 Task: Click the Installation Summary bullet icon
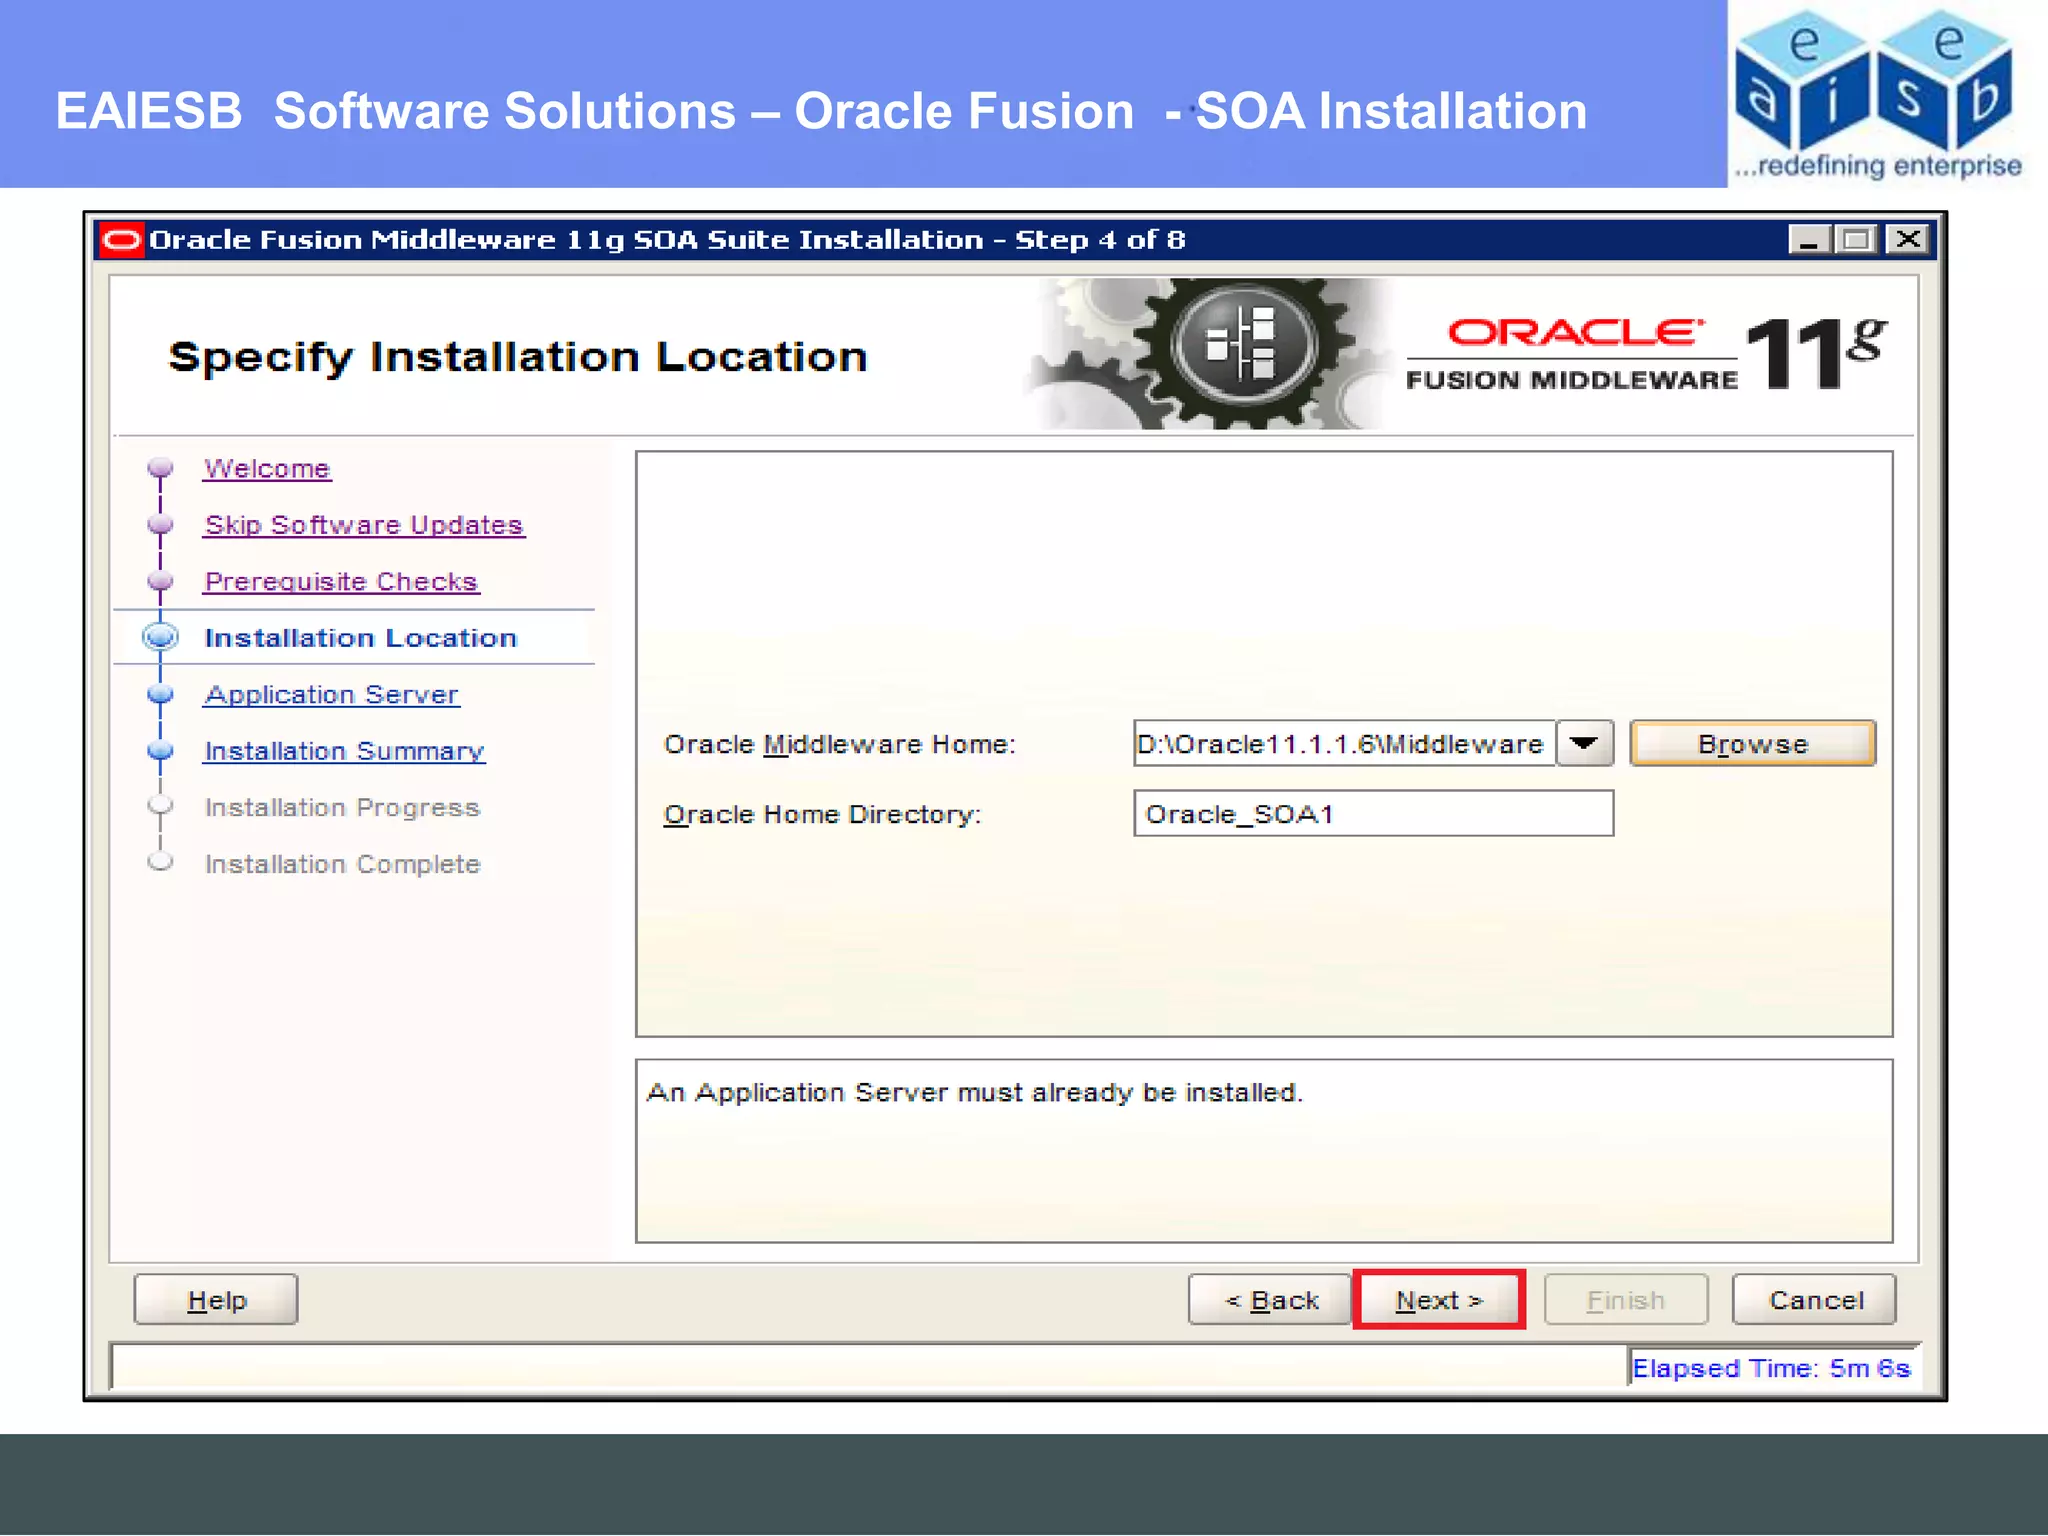click(x=160, y=751)
